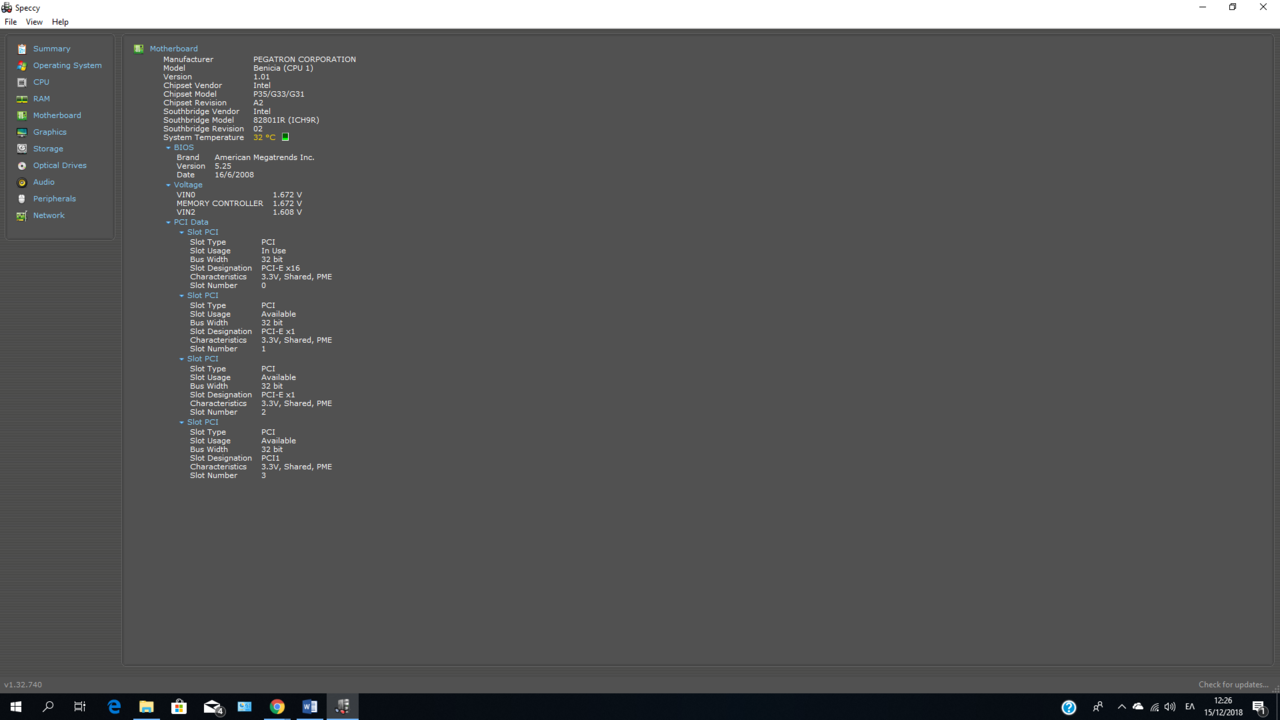Open the Windows Start menu
Screen dimensions: 1280x720
coord(16,707)
